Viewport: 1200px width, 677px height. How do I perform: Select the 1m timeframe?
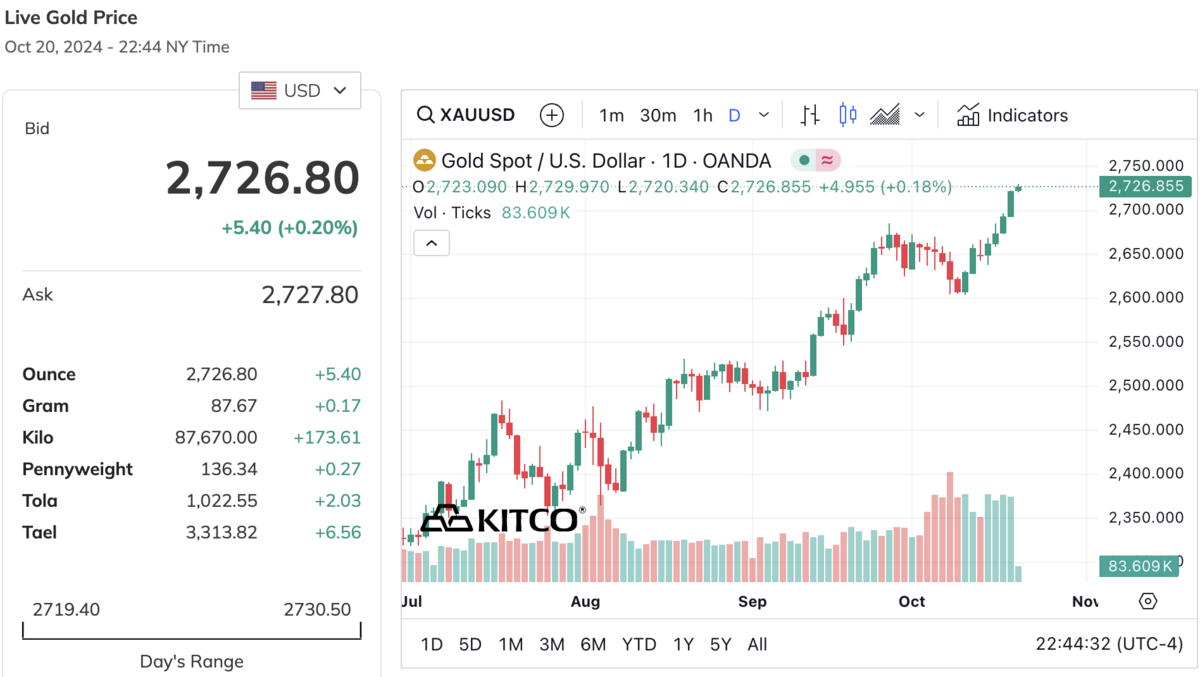pyautogui.click(x=611, y=115)
